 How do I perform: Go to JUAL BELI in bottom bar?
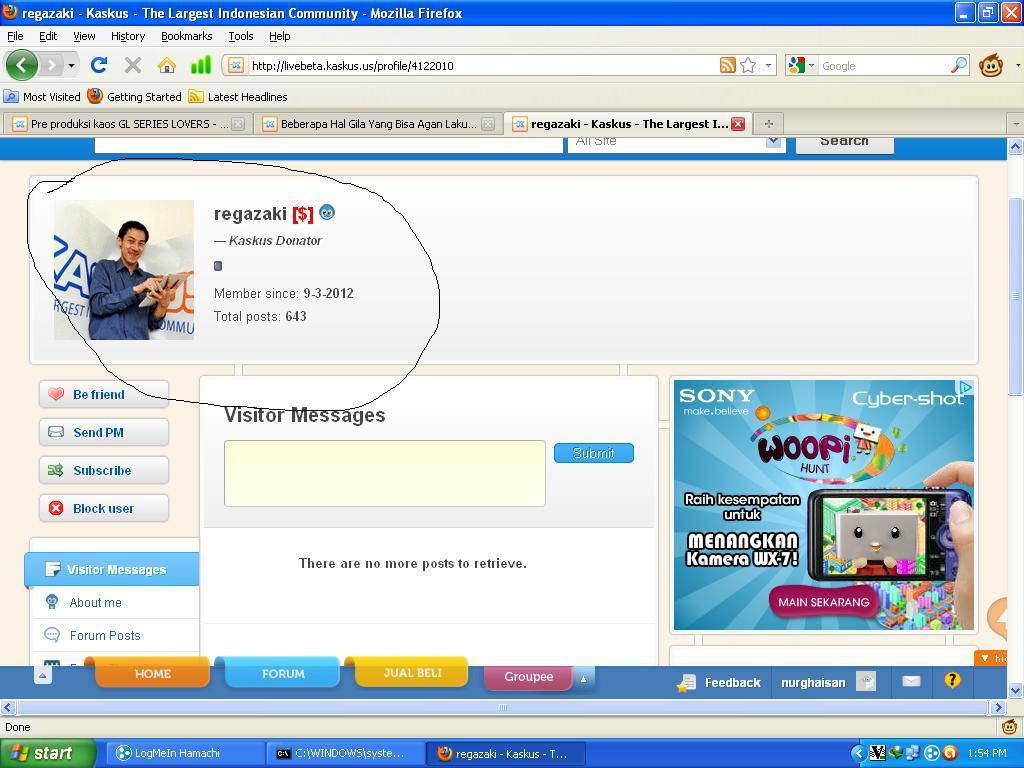point(412,673)
